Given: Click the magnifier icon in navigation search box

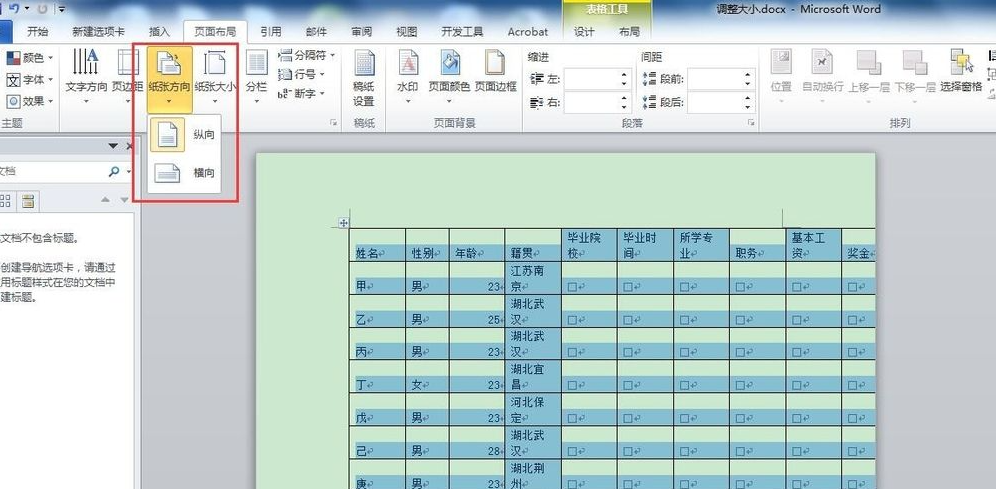Looking at the screenshot, I should pyautogui.click(x=114, y=171).
